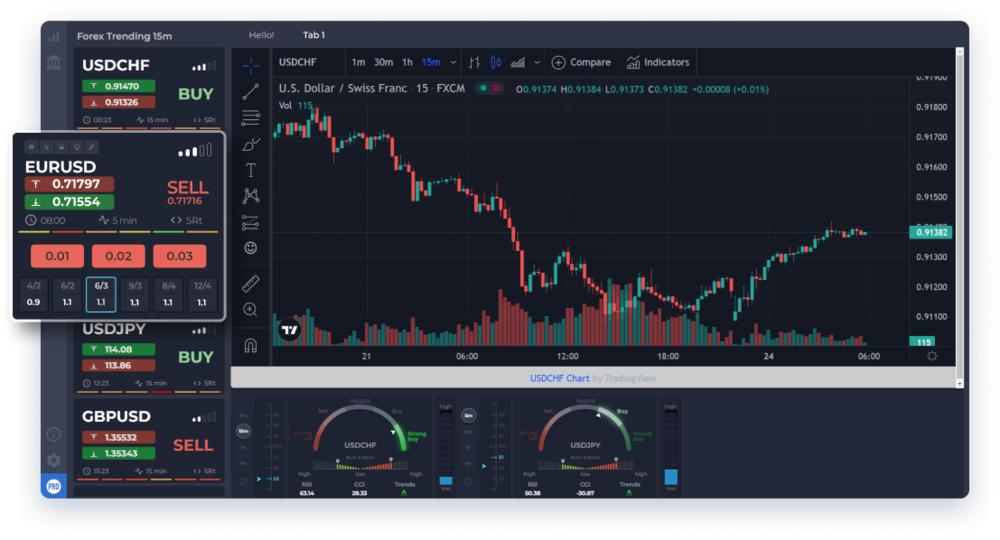The width and height of the screenshot is (1000, 540).
Task: Click the lock icon on EURUSD card
Action: 61,147
